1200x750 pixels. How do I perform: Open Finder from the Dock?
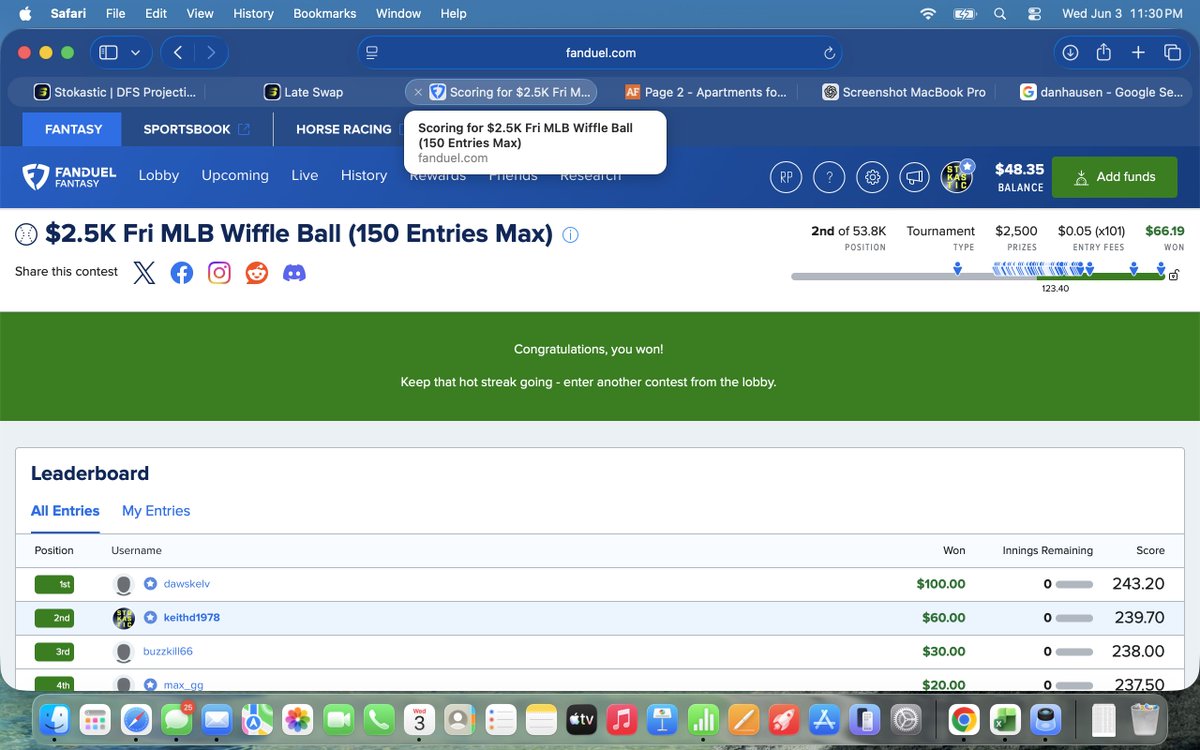[56, 720]
